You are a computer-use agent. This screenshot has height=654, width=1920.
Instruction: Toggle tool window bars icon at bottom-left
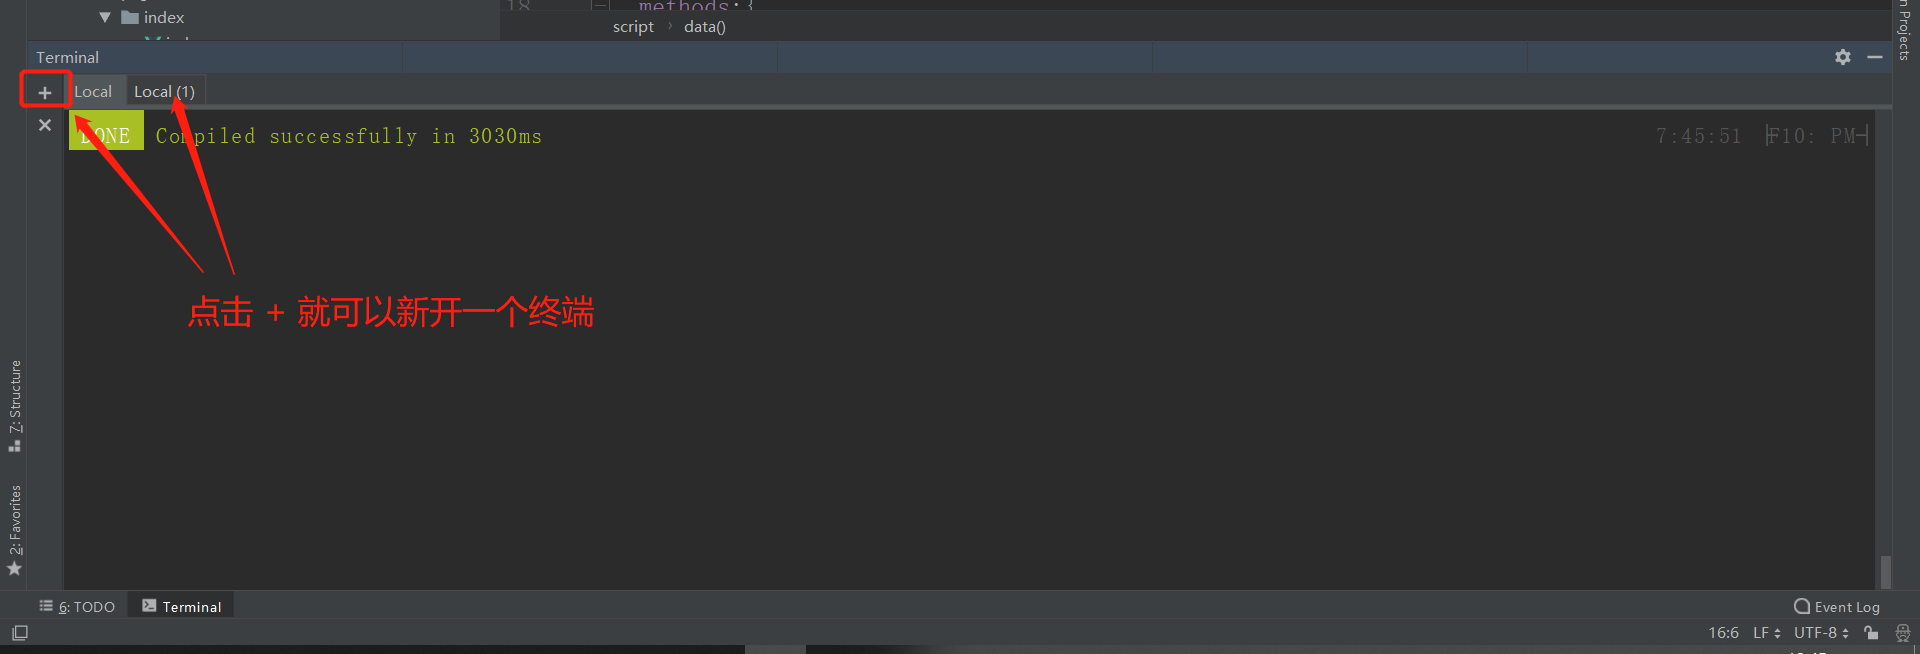pyautogui.click(x=20, y=632)
